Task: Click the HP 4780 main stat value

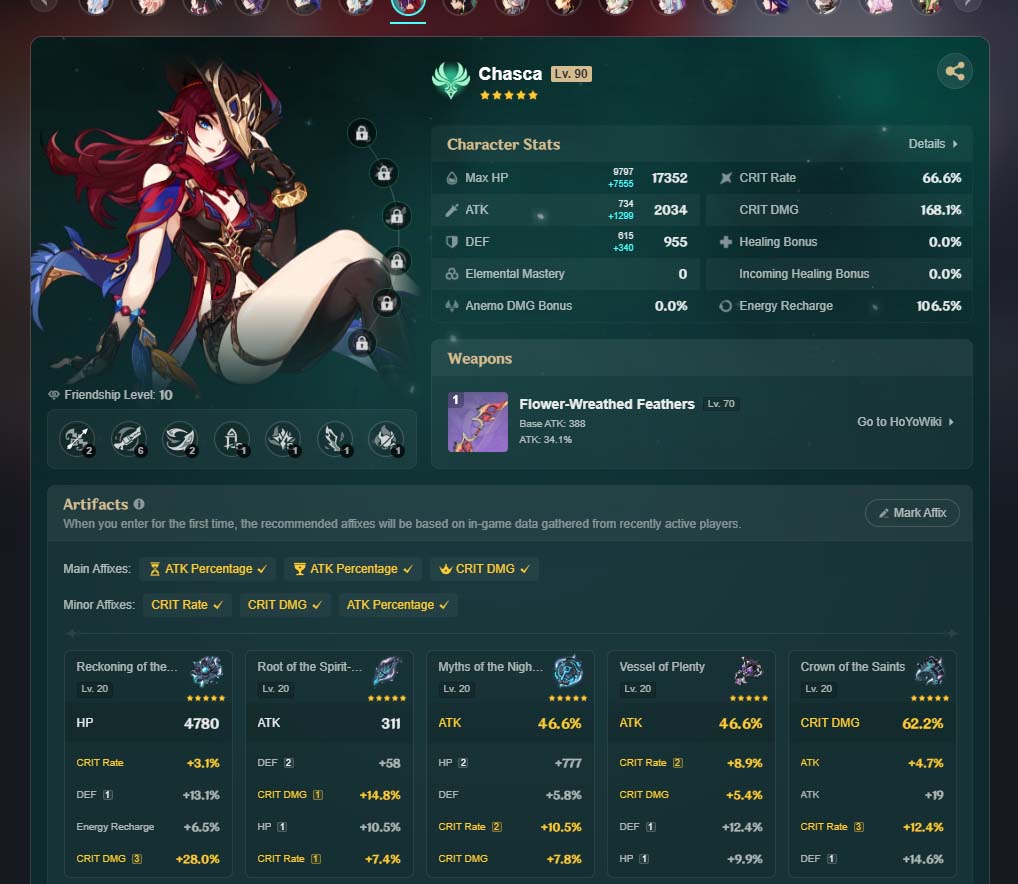Action: pos(201,723)
